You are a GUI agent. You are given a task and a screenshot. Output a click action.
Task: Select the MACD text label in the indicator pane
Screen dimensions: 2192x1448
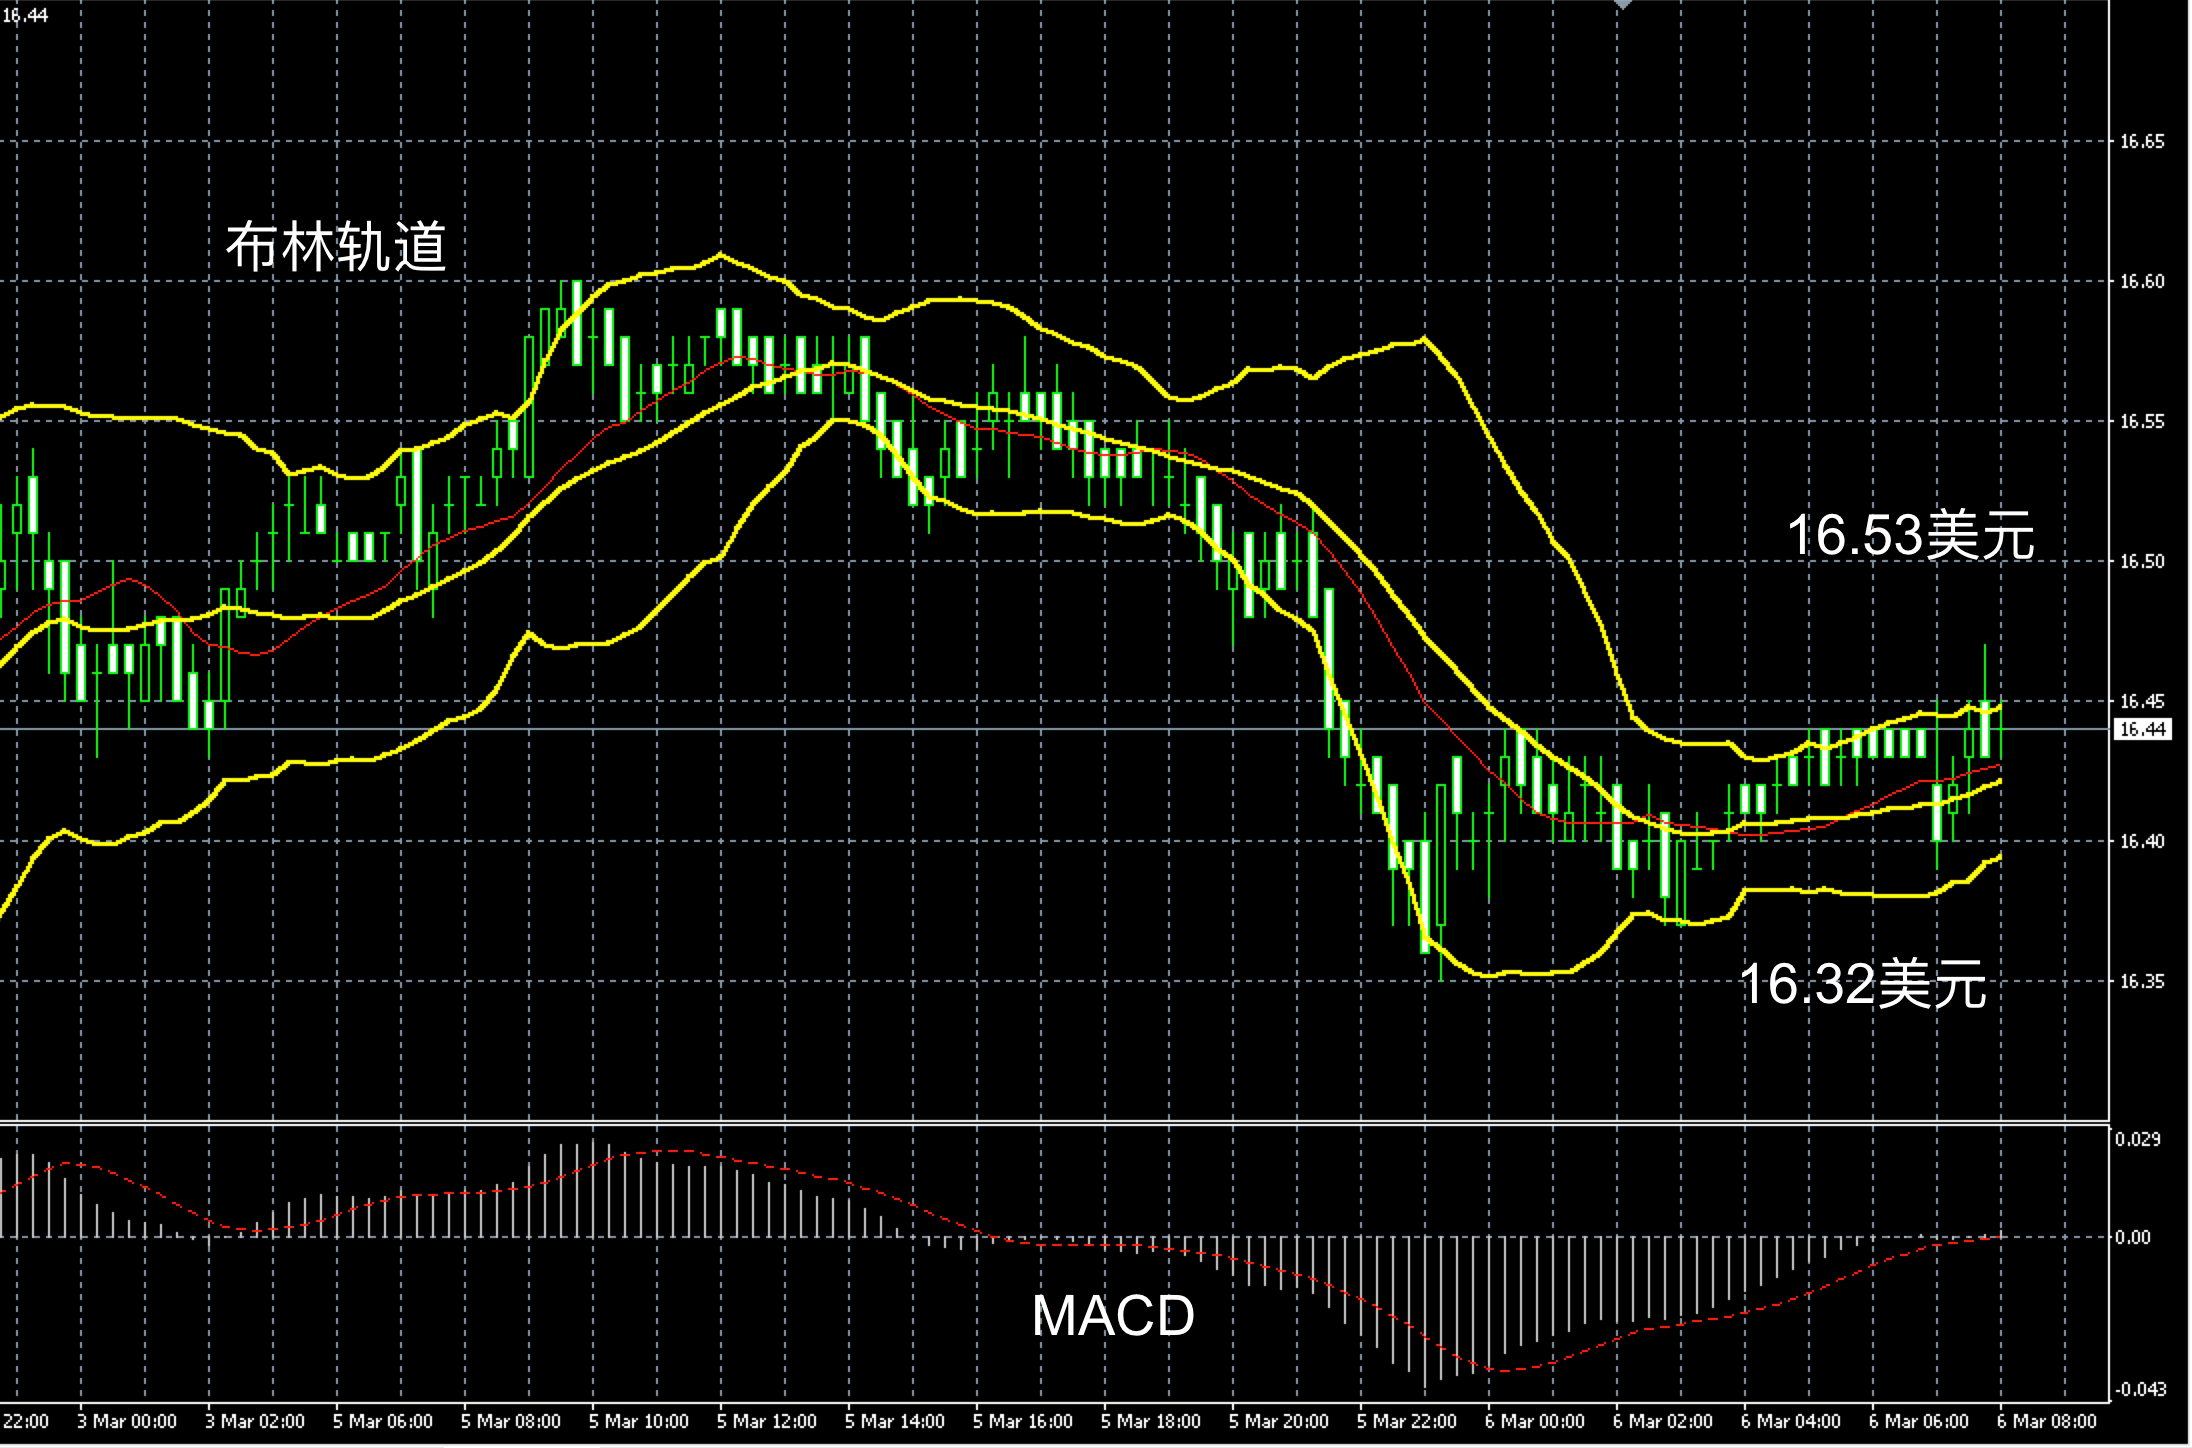[x=1113, y=1315]
